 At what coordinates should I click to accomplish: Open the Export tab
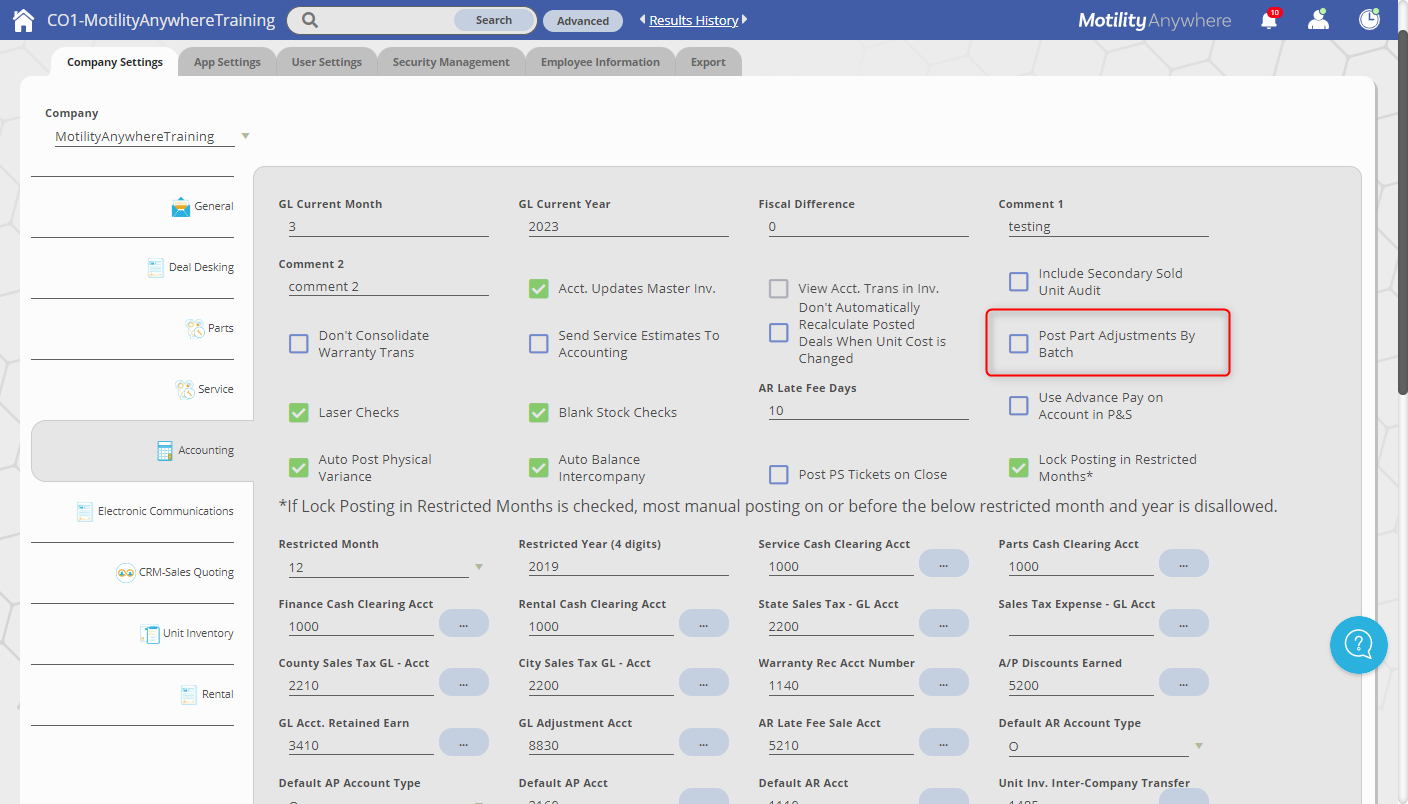coord(708,62)
